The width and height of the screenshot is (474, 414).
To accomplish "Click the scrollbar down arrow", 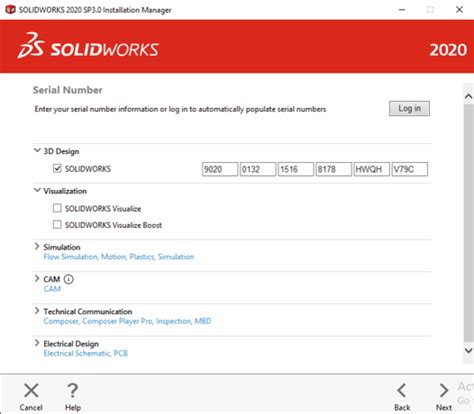I will pos(468,350).
